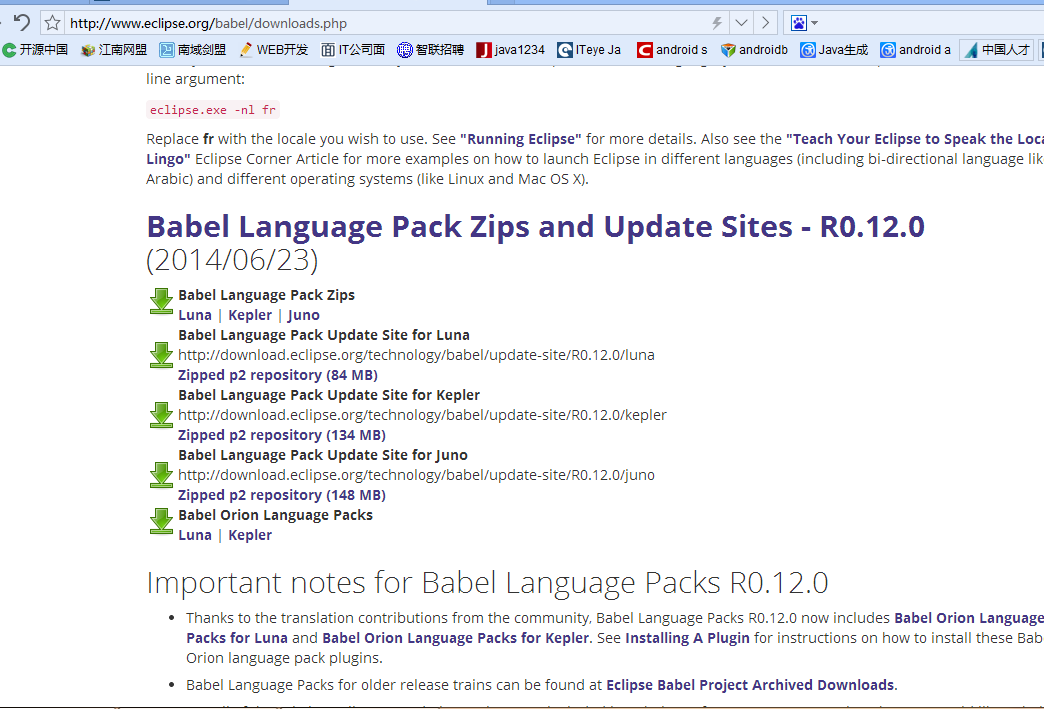Click the Kepler update-site URL text
Screen dimensions: 1044x709
(422, 415)
